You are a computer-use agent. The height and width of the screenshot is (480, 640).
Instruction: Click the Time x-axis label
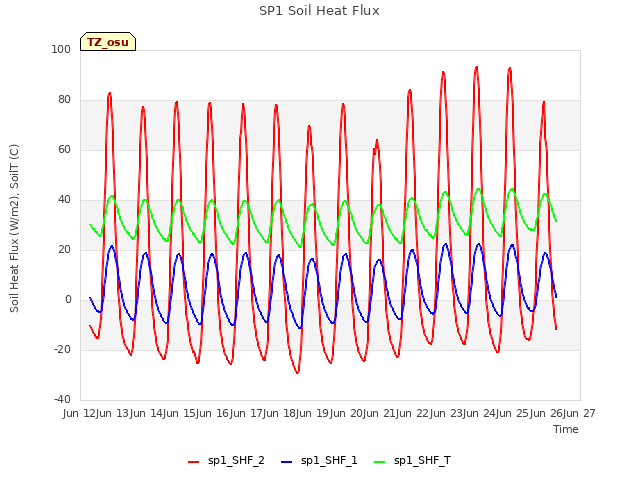tap(566, 429)
